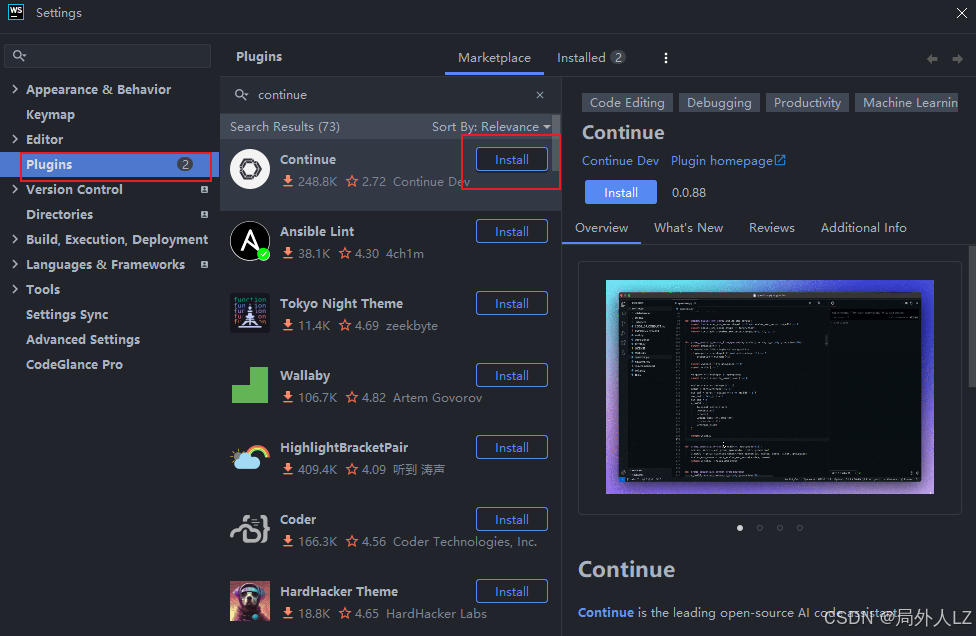Click the Debugging tag

point(719,103)
